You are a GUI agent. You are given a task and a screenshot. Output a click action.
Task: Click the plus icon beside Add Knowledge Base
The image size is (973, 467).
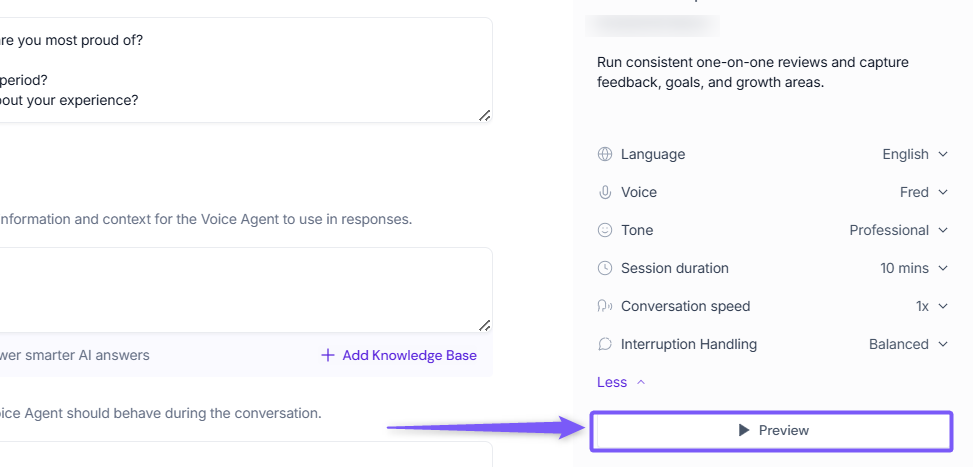point(327,355)
